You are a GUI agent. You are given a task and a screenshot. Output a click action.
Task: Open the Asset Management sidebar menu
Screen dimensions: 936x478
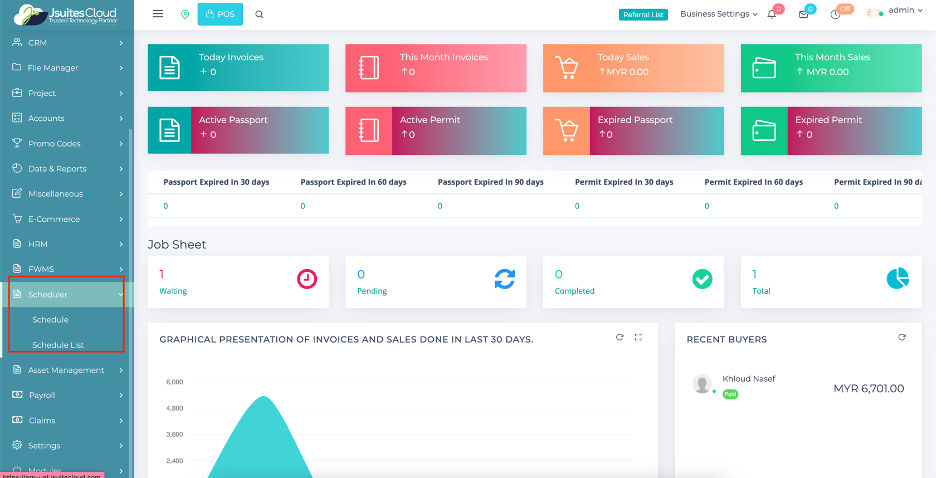pos(66,370)
